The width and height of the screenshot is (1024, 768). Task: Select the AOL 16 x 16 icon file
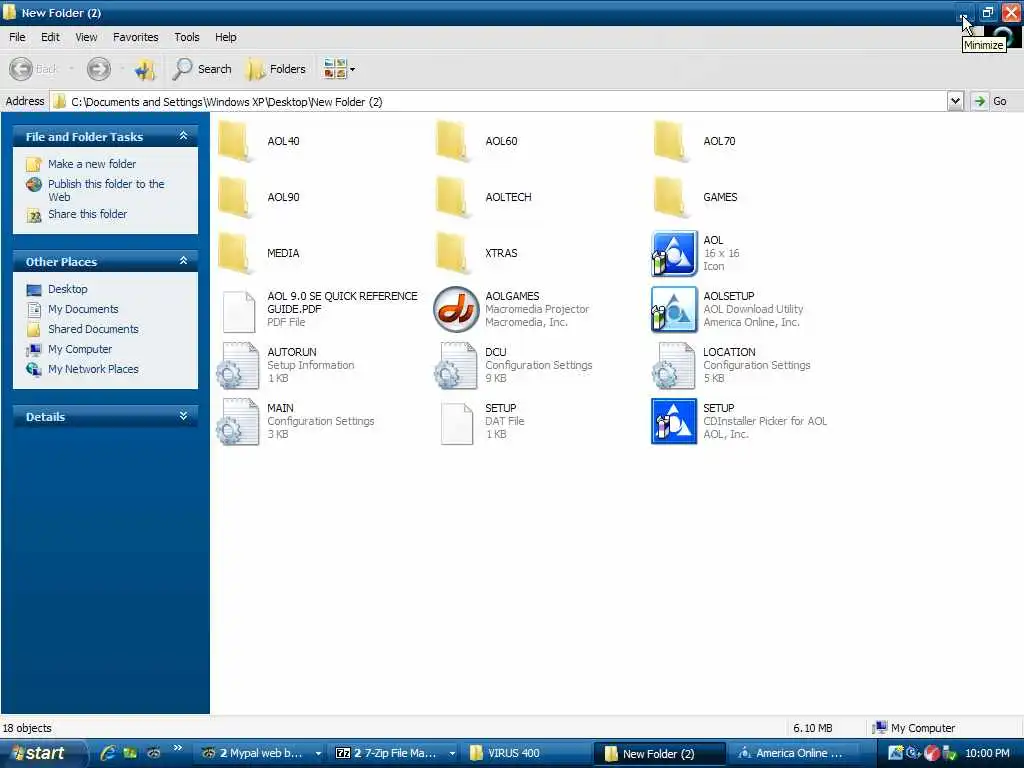click(x=696, y=253)
